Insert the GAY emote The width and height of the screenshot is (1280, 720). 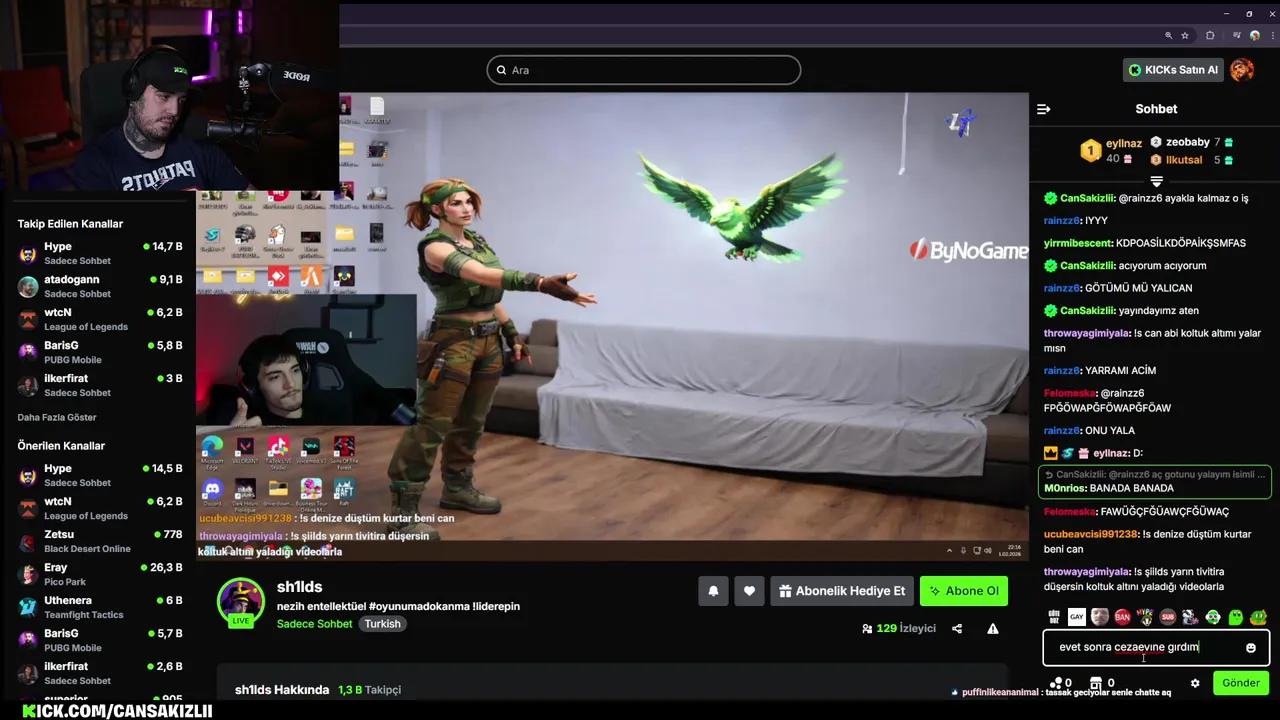[1077, 617]
